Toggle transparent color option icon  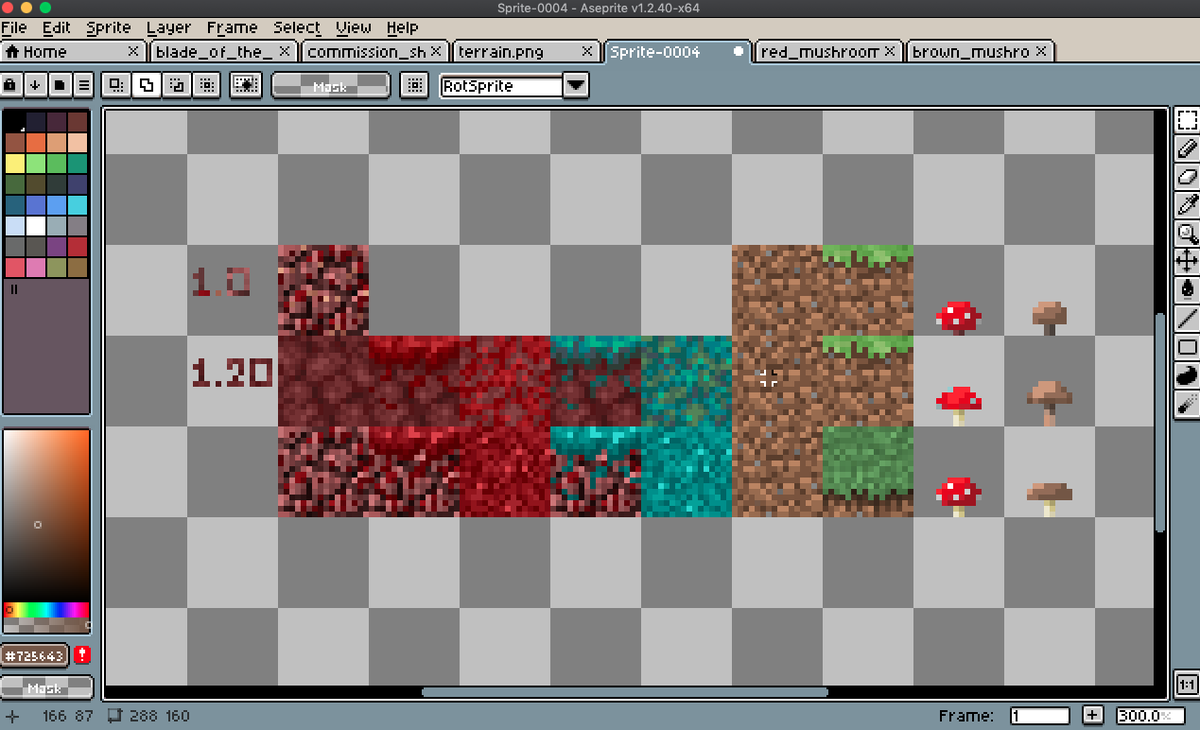coord(245,86)
